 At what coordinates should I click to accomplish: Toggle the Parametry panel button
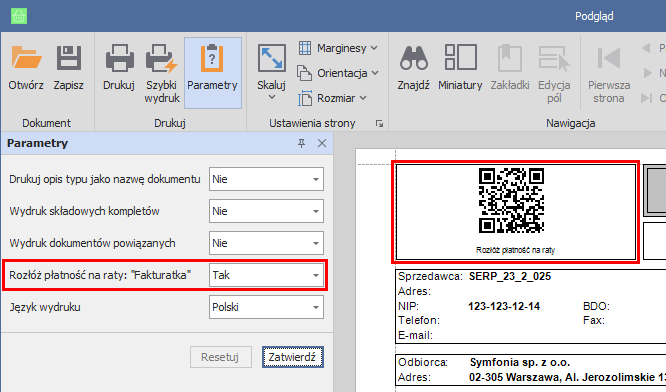pyautogui.click(x=212, y=72)
